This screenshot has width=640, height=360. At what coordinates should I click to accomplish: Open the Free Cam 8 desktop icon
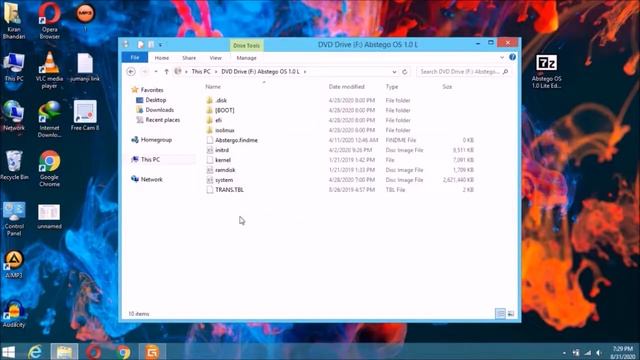(85, 116)
